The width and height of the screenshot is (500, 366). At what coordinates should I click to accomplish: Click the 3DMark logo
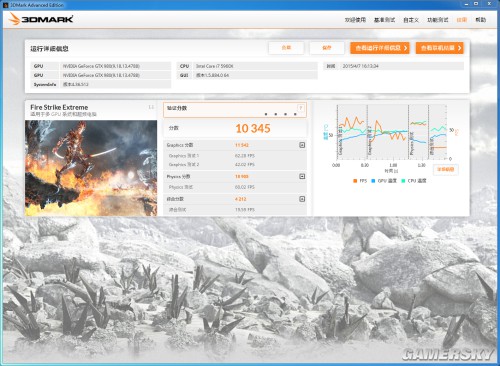[41, 19]
